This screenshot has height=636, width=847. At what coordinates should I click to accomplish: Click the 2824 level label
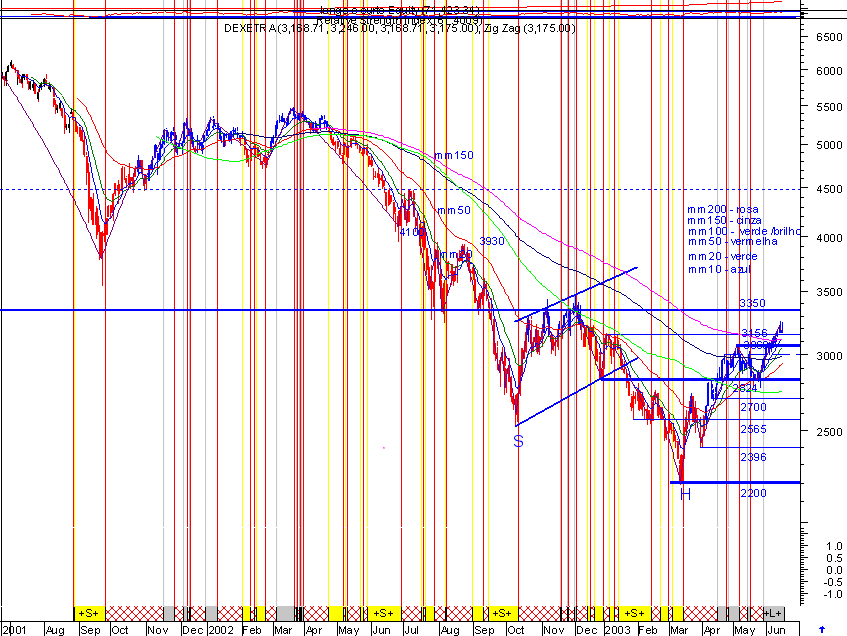tap(745, 389)
